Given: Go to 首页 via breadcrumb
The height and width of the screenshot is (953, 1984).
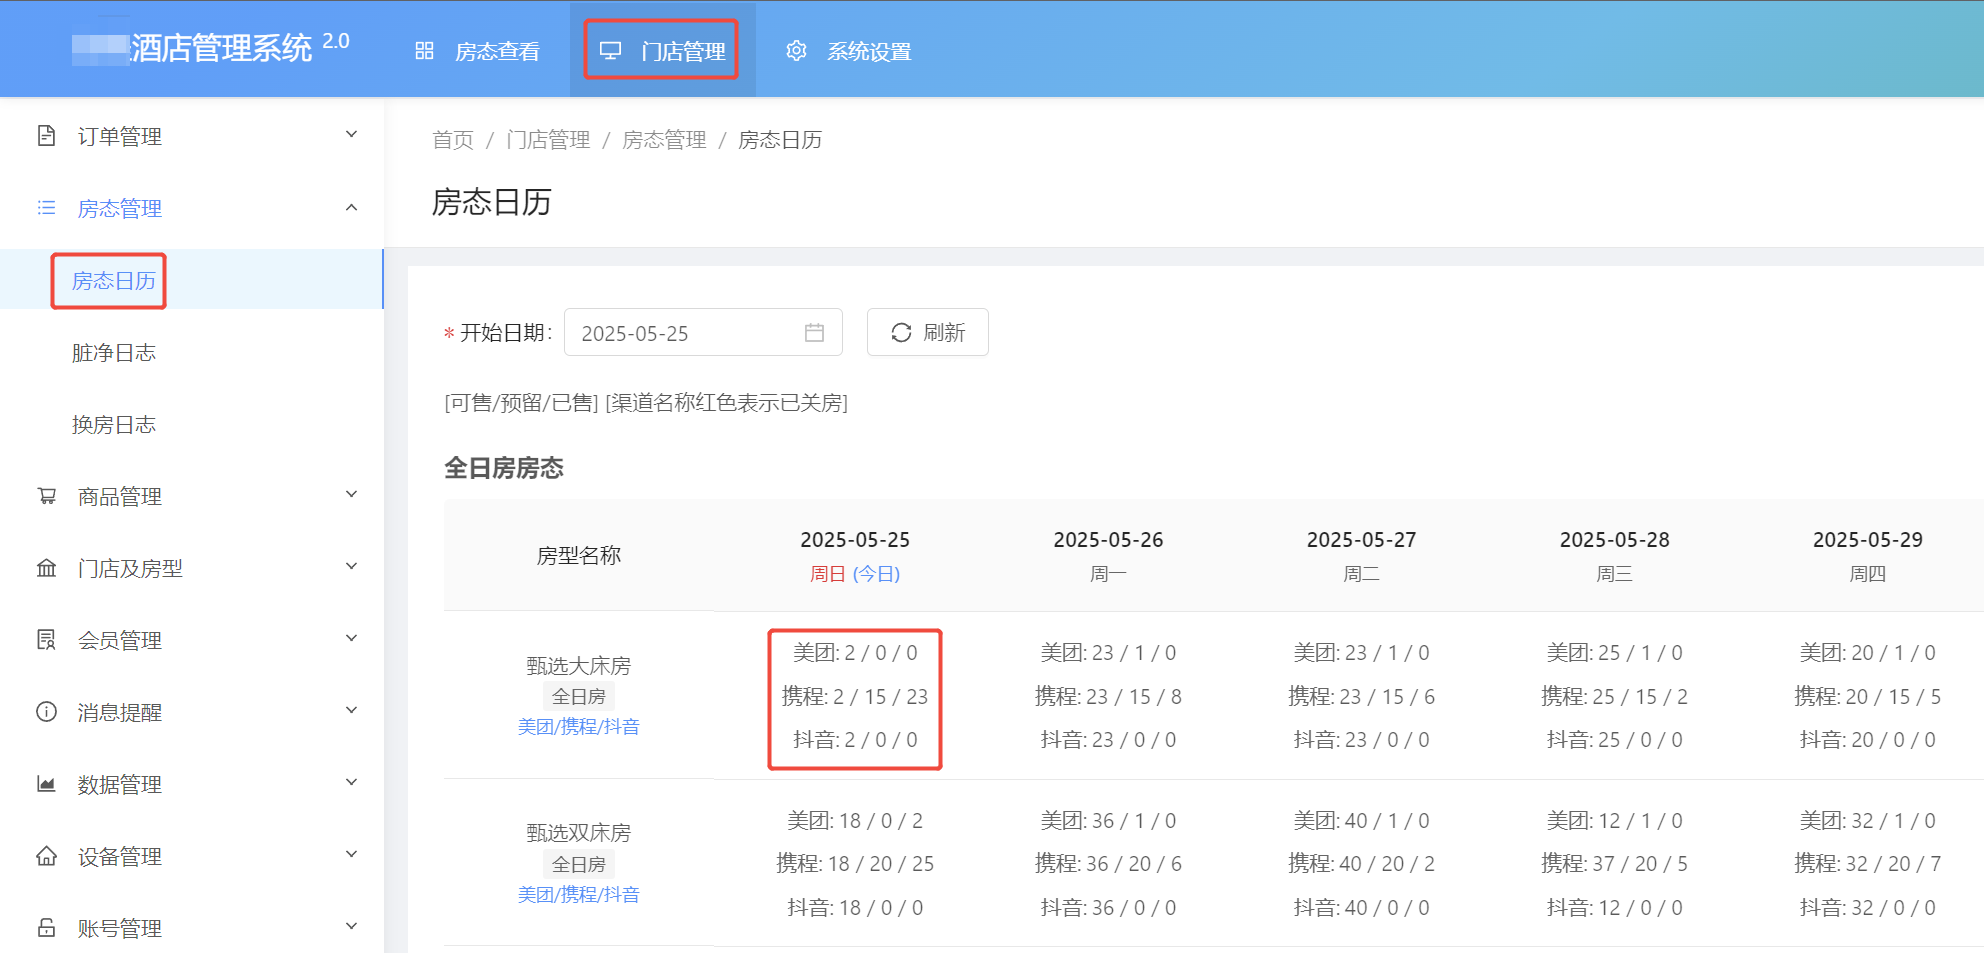Looking at the screenshot, I should [x=453, y=140].
